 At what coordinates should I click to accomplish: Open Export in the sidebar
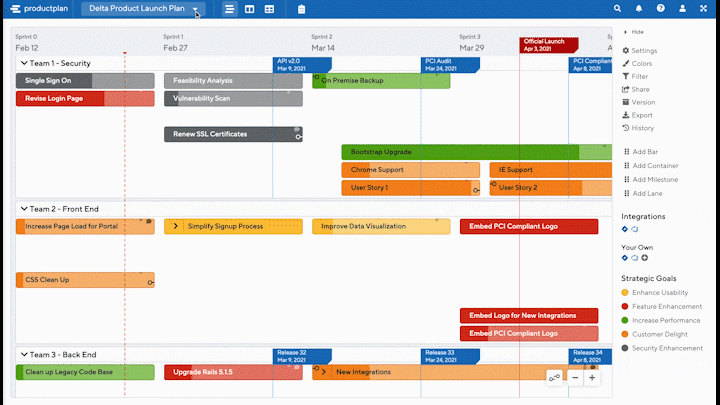[x=641, y=115]
